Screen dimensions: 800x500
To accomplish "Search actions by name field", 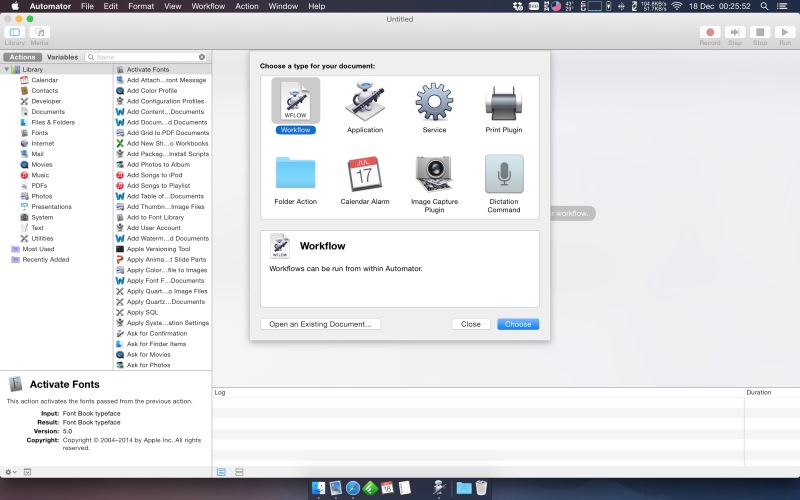I will [146, 57].
